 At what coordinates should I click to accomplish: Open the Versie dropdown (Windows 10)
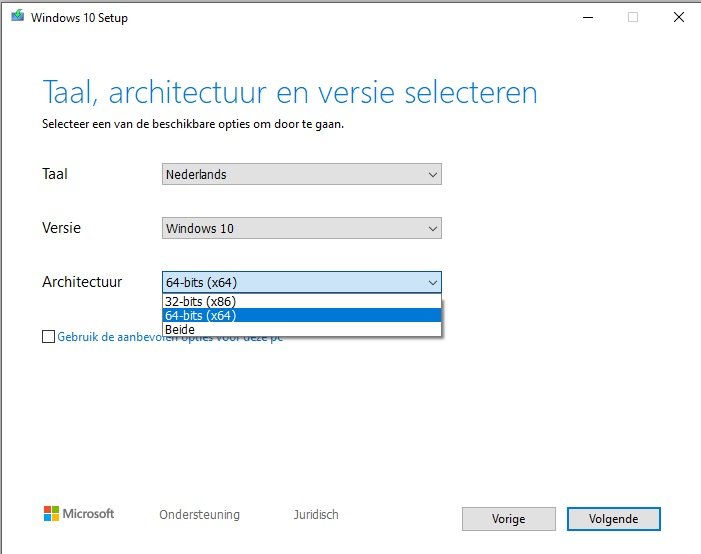pos(302,228)
